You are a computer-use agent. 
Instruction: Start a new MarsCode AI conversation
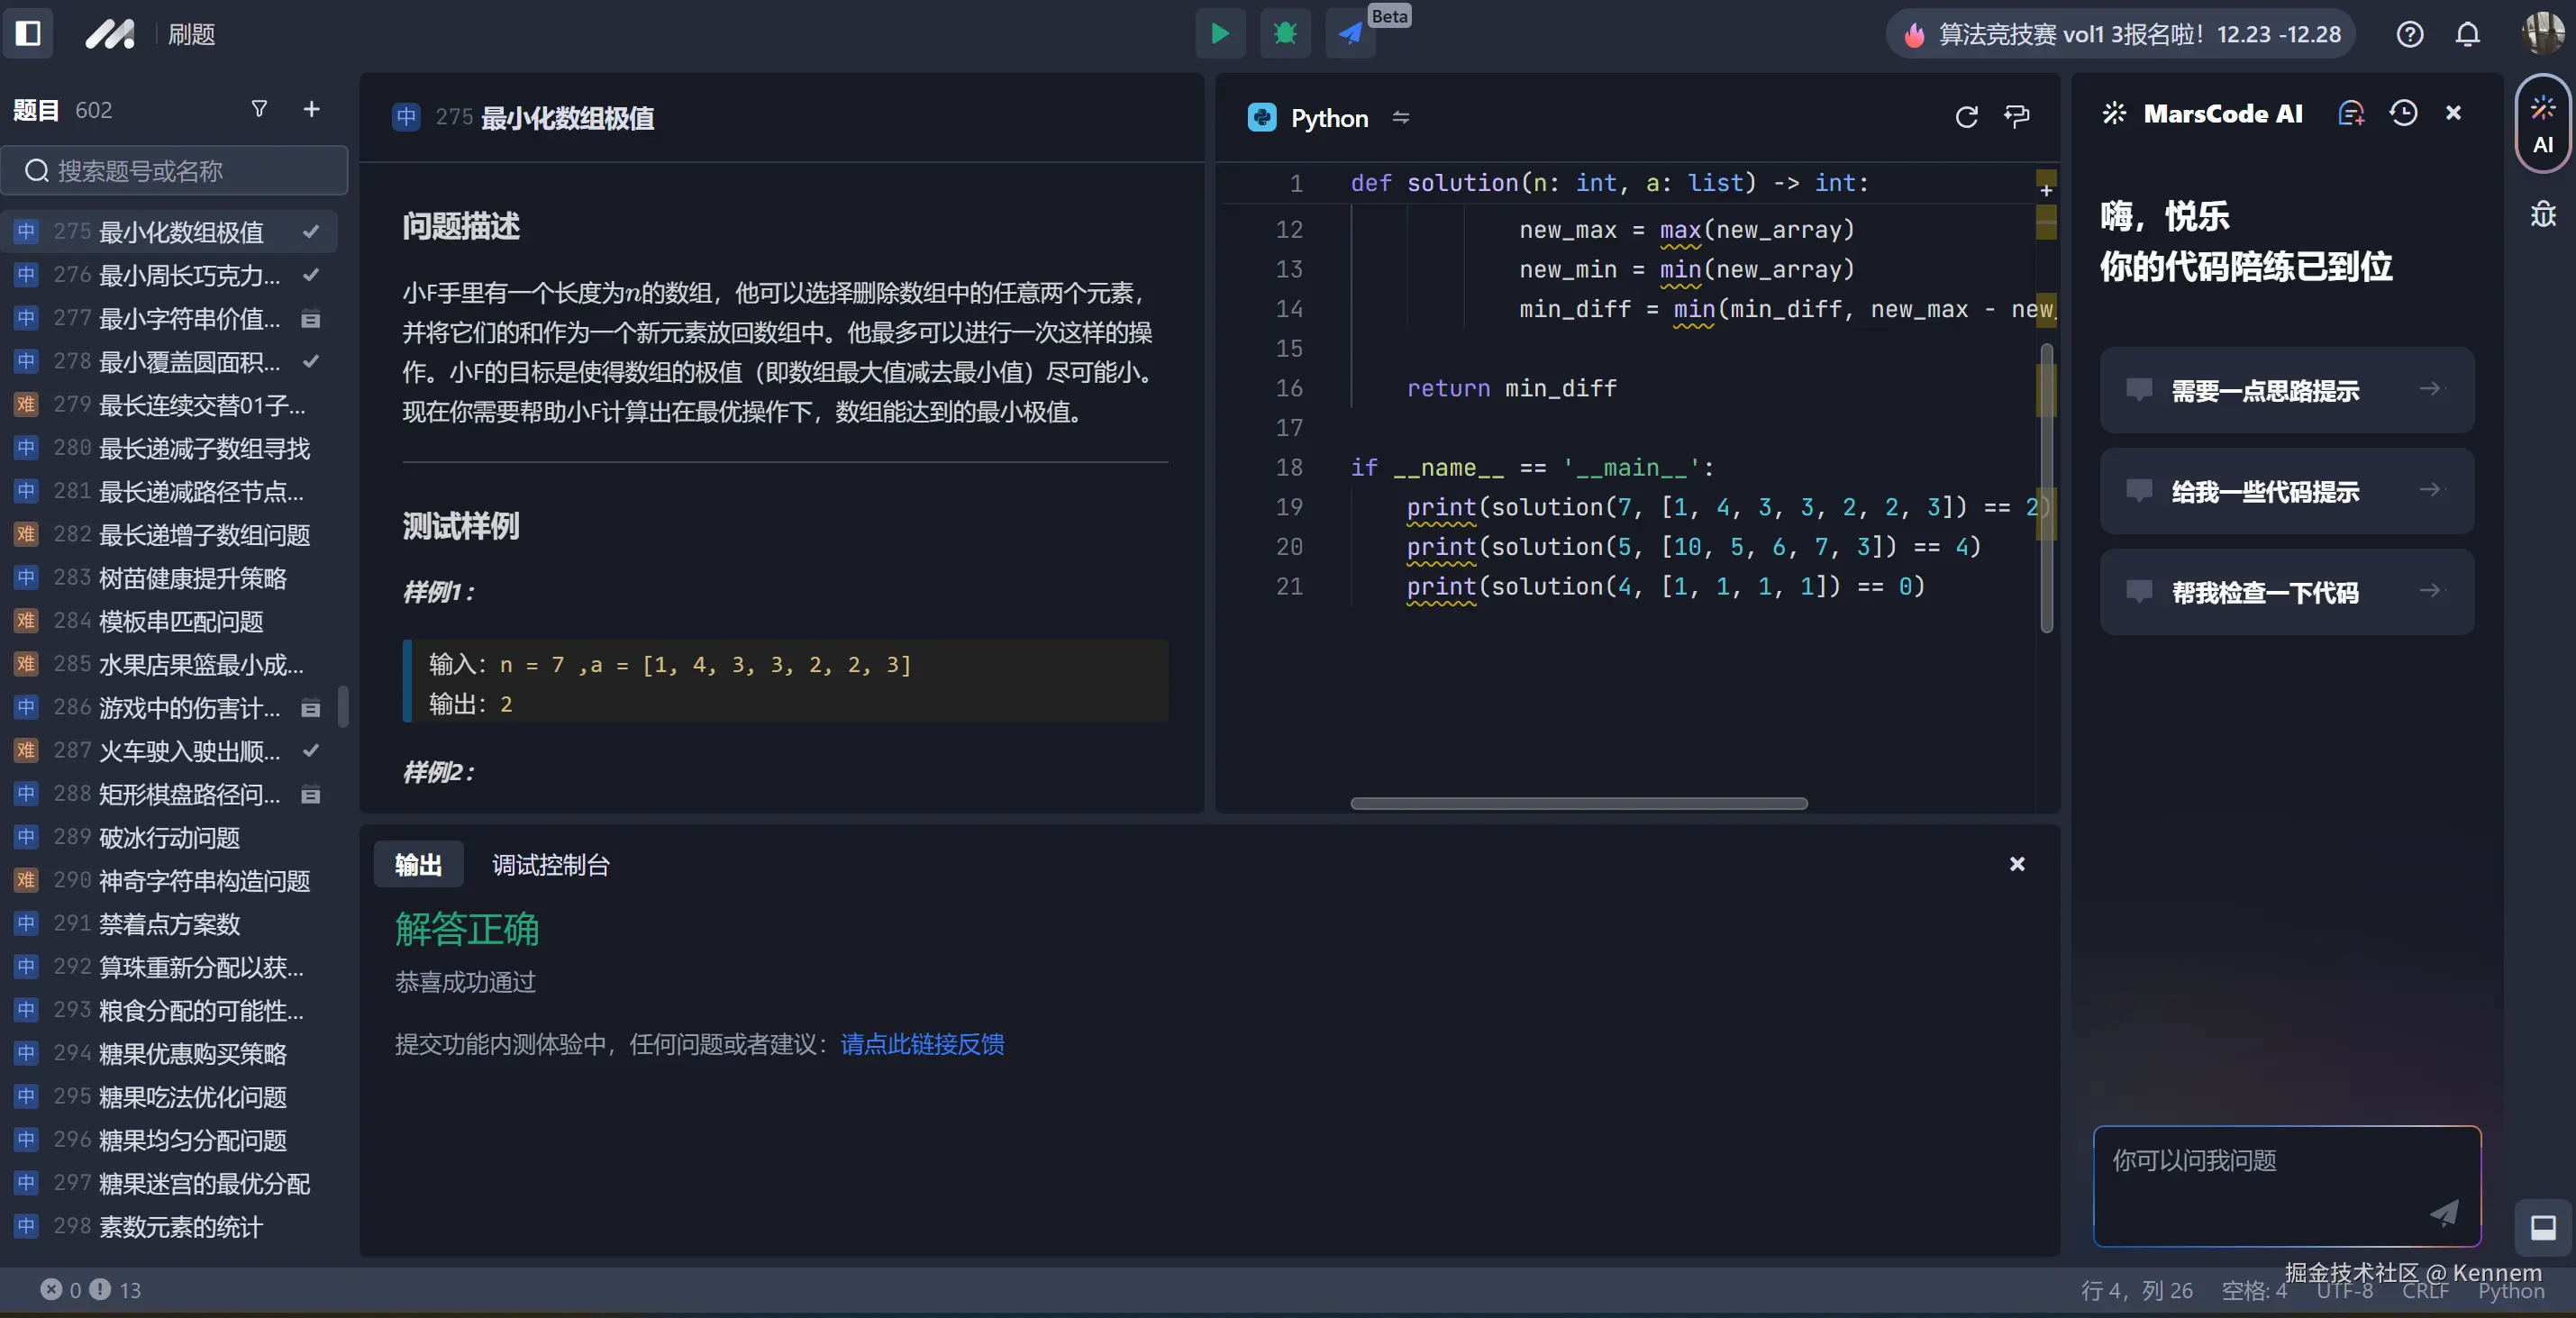point(2352,113)
